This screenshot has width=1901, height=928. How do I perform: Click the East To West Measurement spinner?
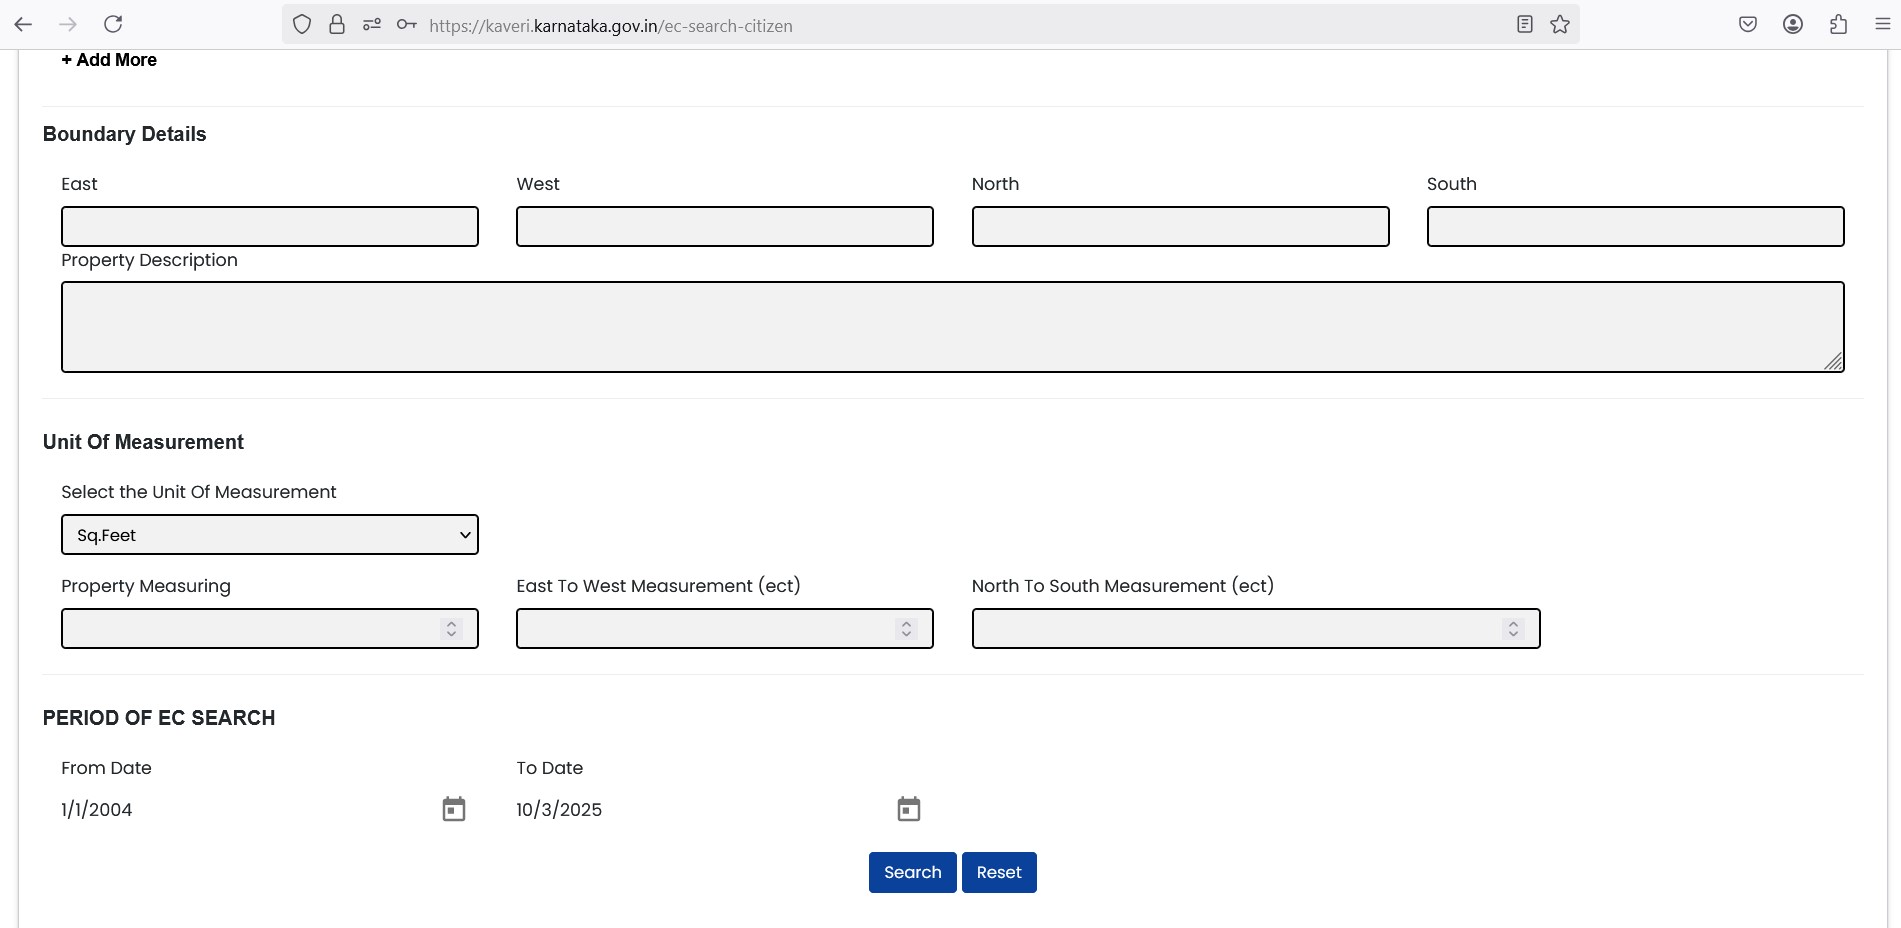pos(907,629)
